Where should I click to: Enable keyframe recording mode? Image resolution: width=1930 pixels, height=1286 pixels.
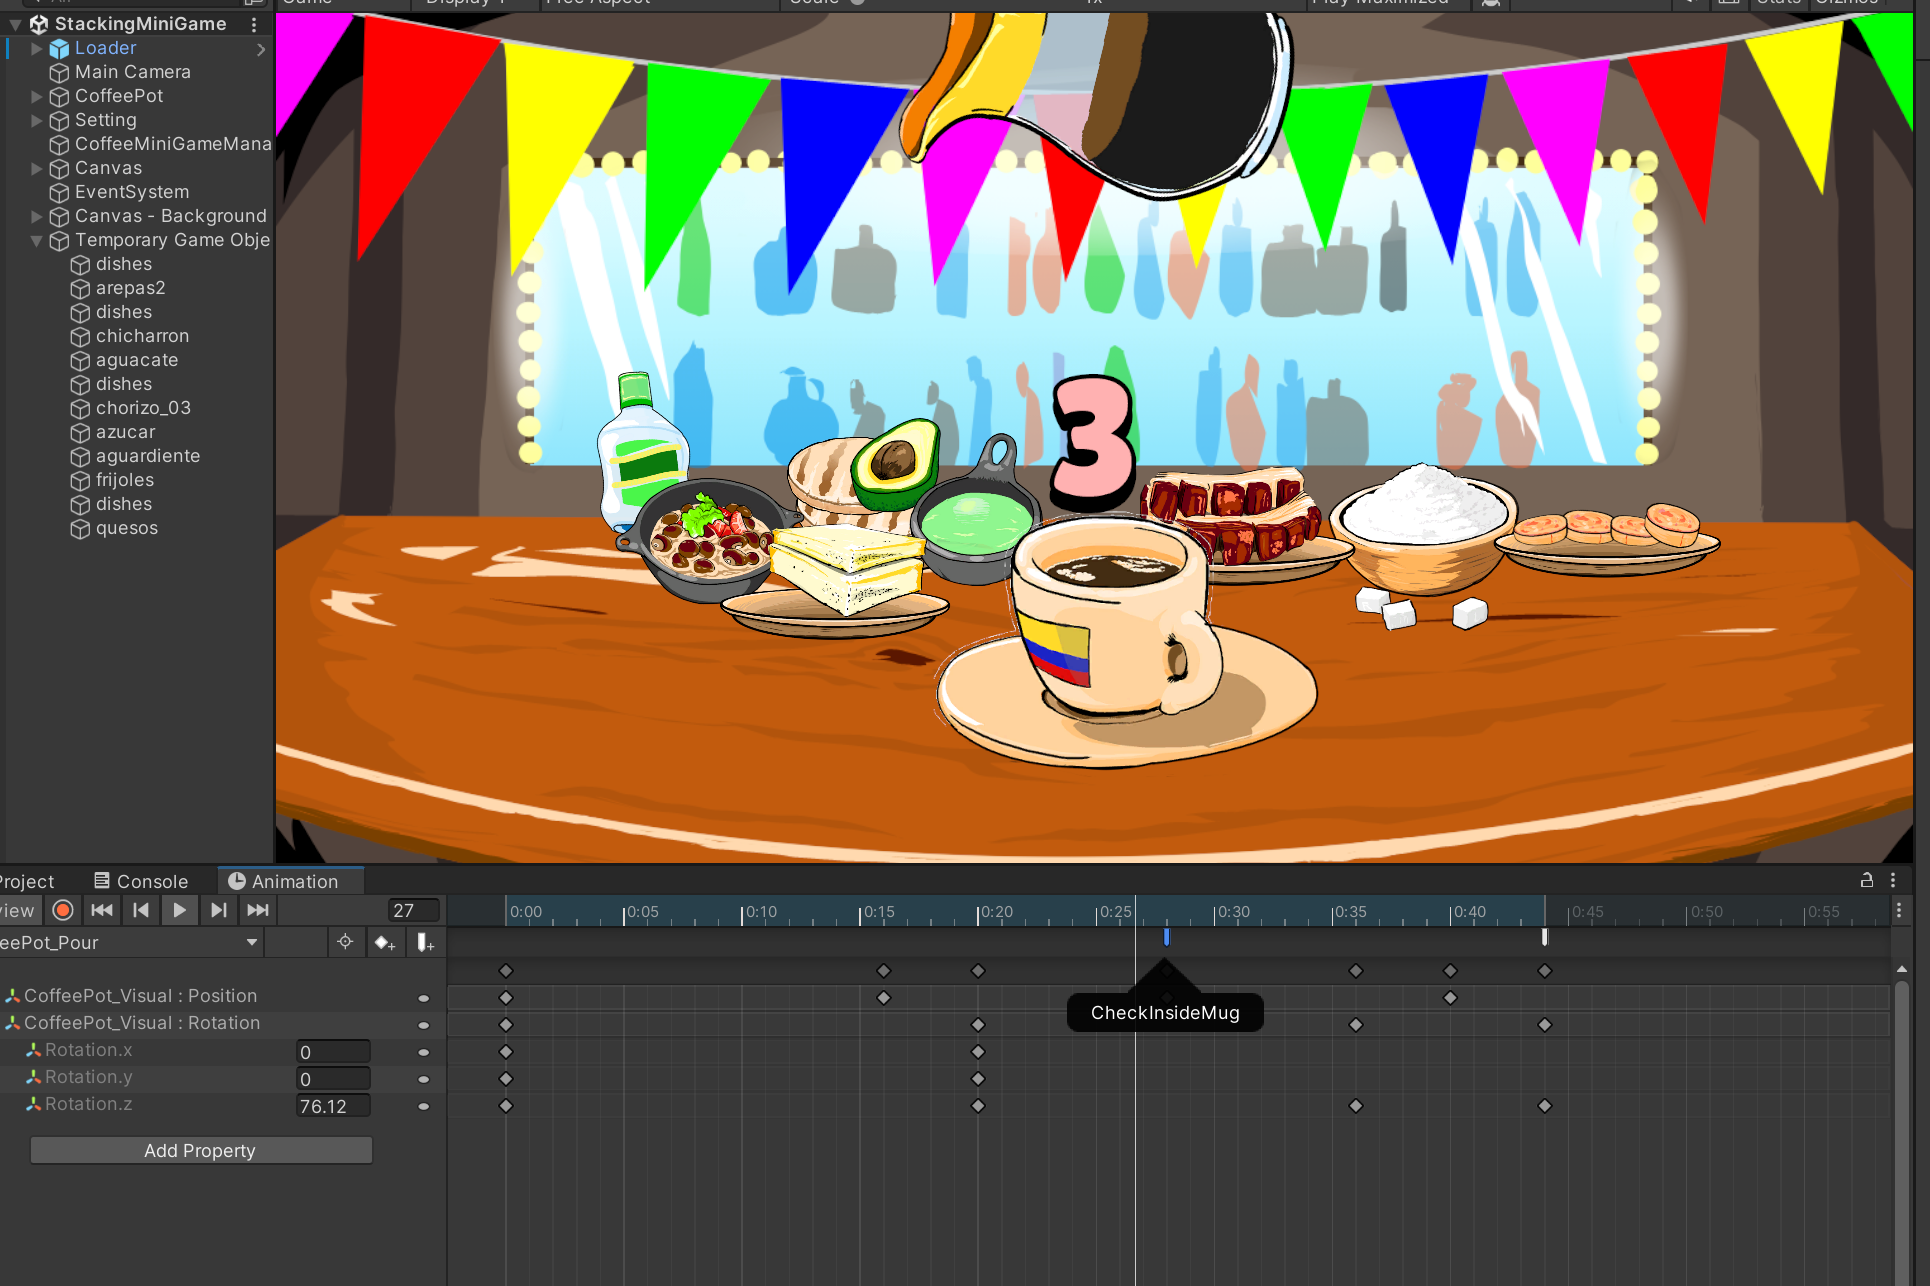[63, 910]
